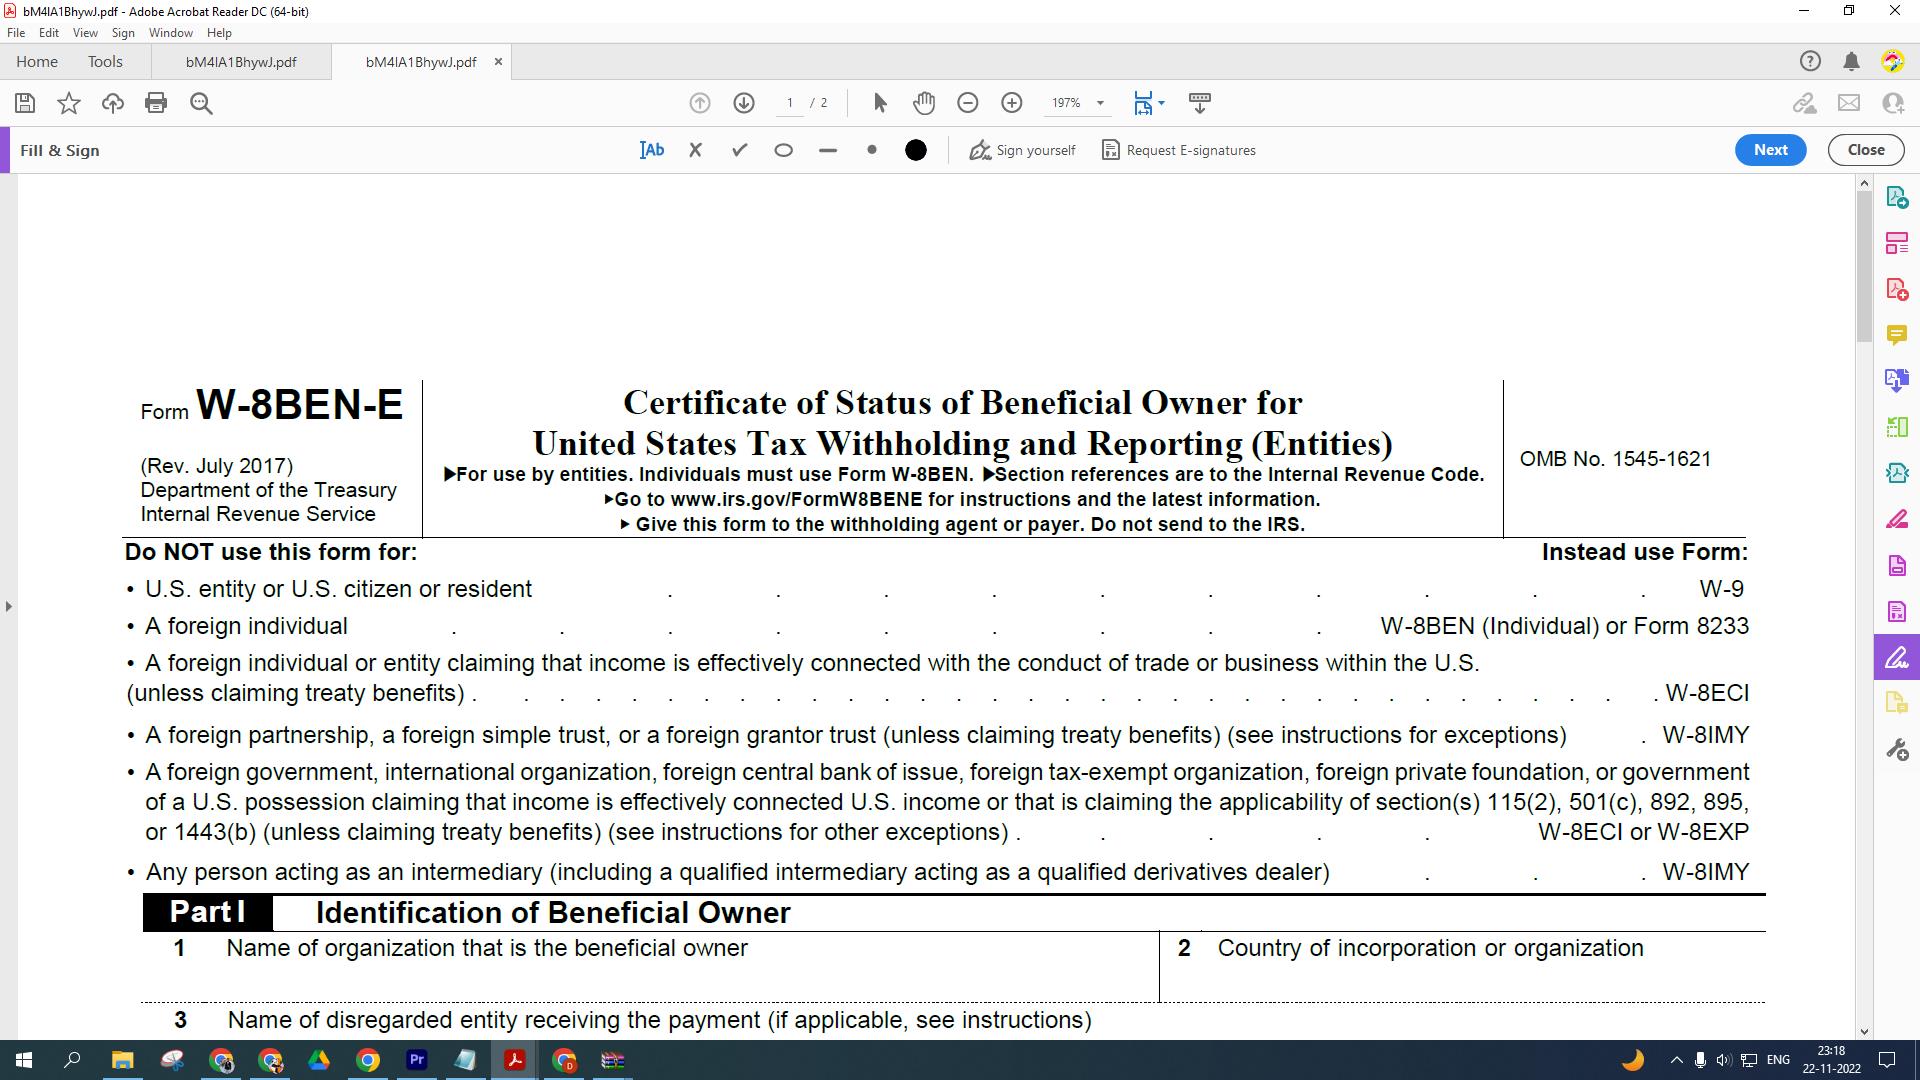This screenshot has width=1920, height=1080.
Task: Open the black color picker swatch
Action: 916,150
